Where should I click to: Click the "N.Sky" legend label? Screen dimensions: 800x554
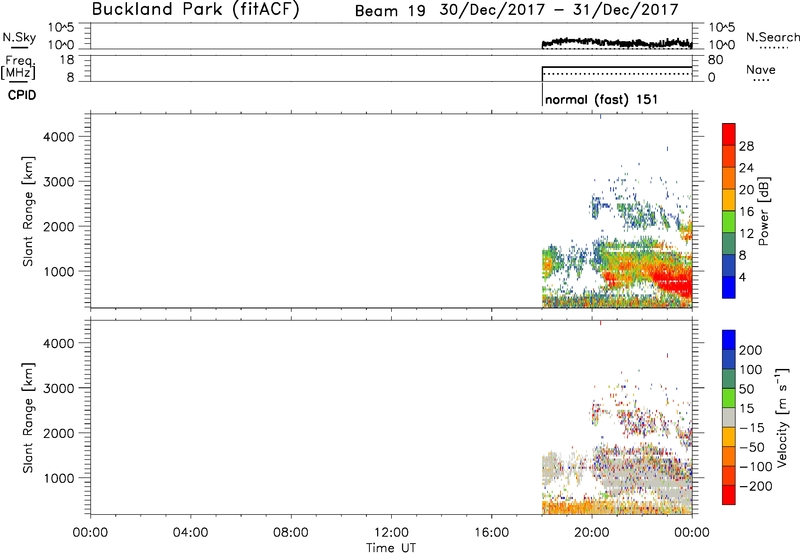(x=19, y=37)
